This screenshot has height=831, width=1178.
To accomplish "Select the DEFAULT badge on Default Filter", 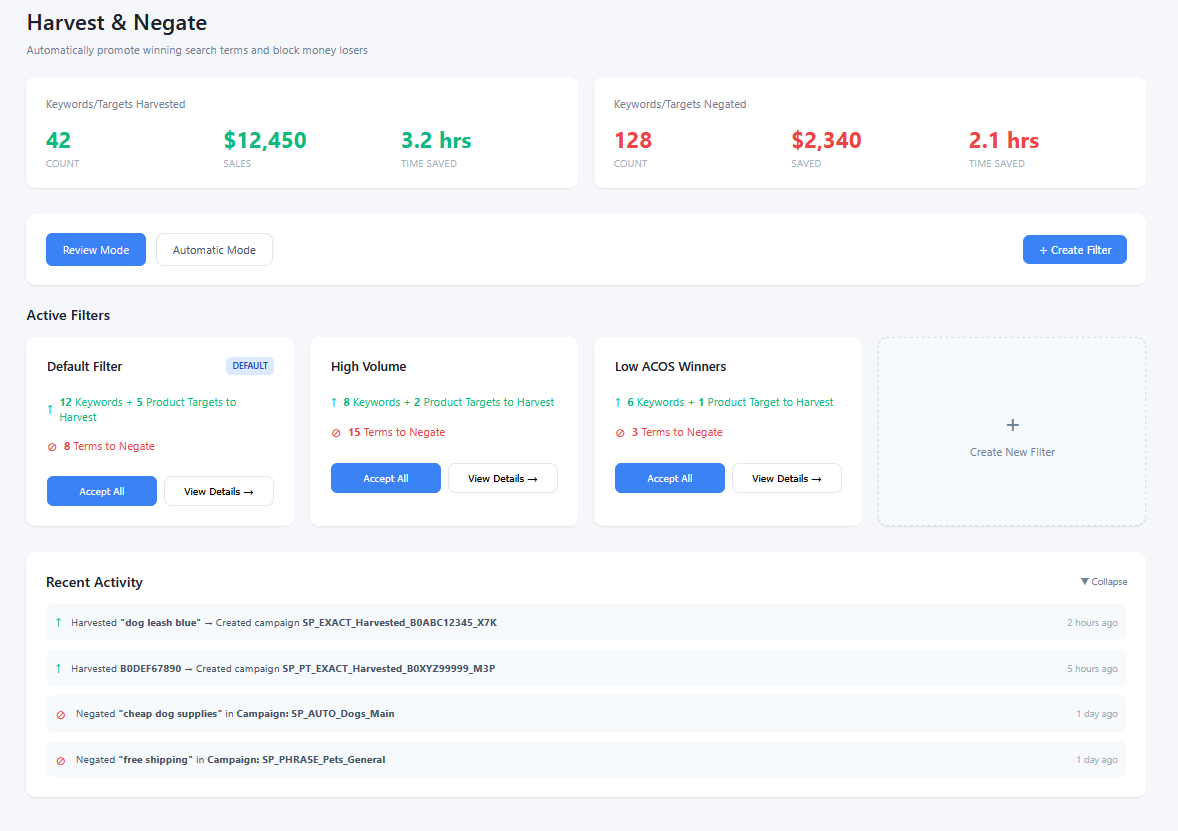I will coord(250,366).
